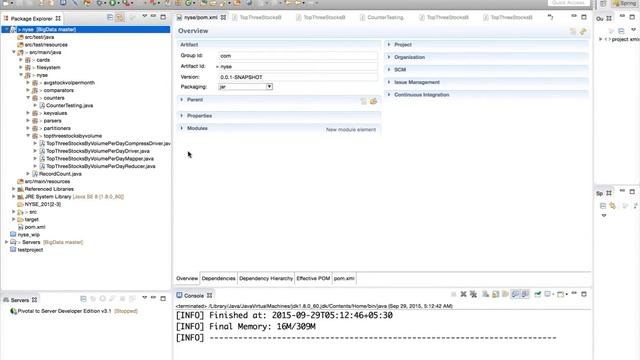Expand the Project section
This screenshot has height=360, width=640.
pyautogui.click(x=389, y=44)
